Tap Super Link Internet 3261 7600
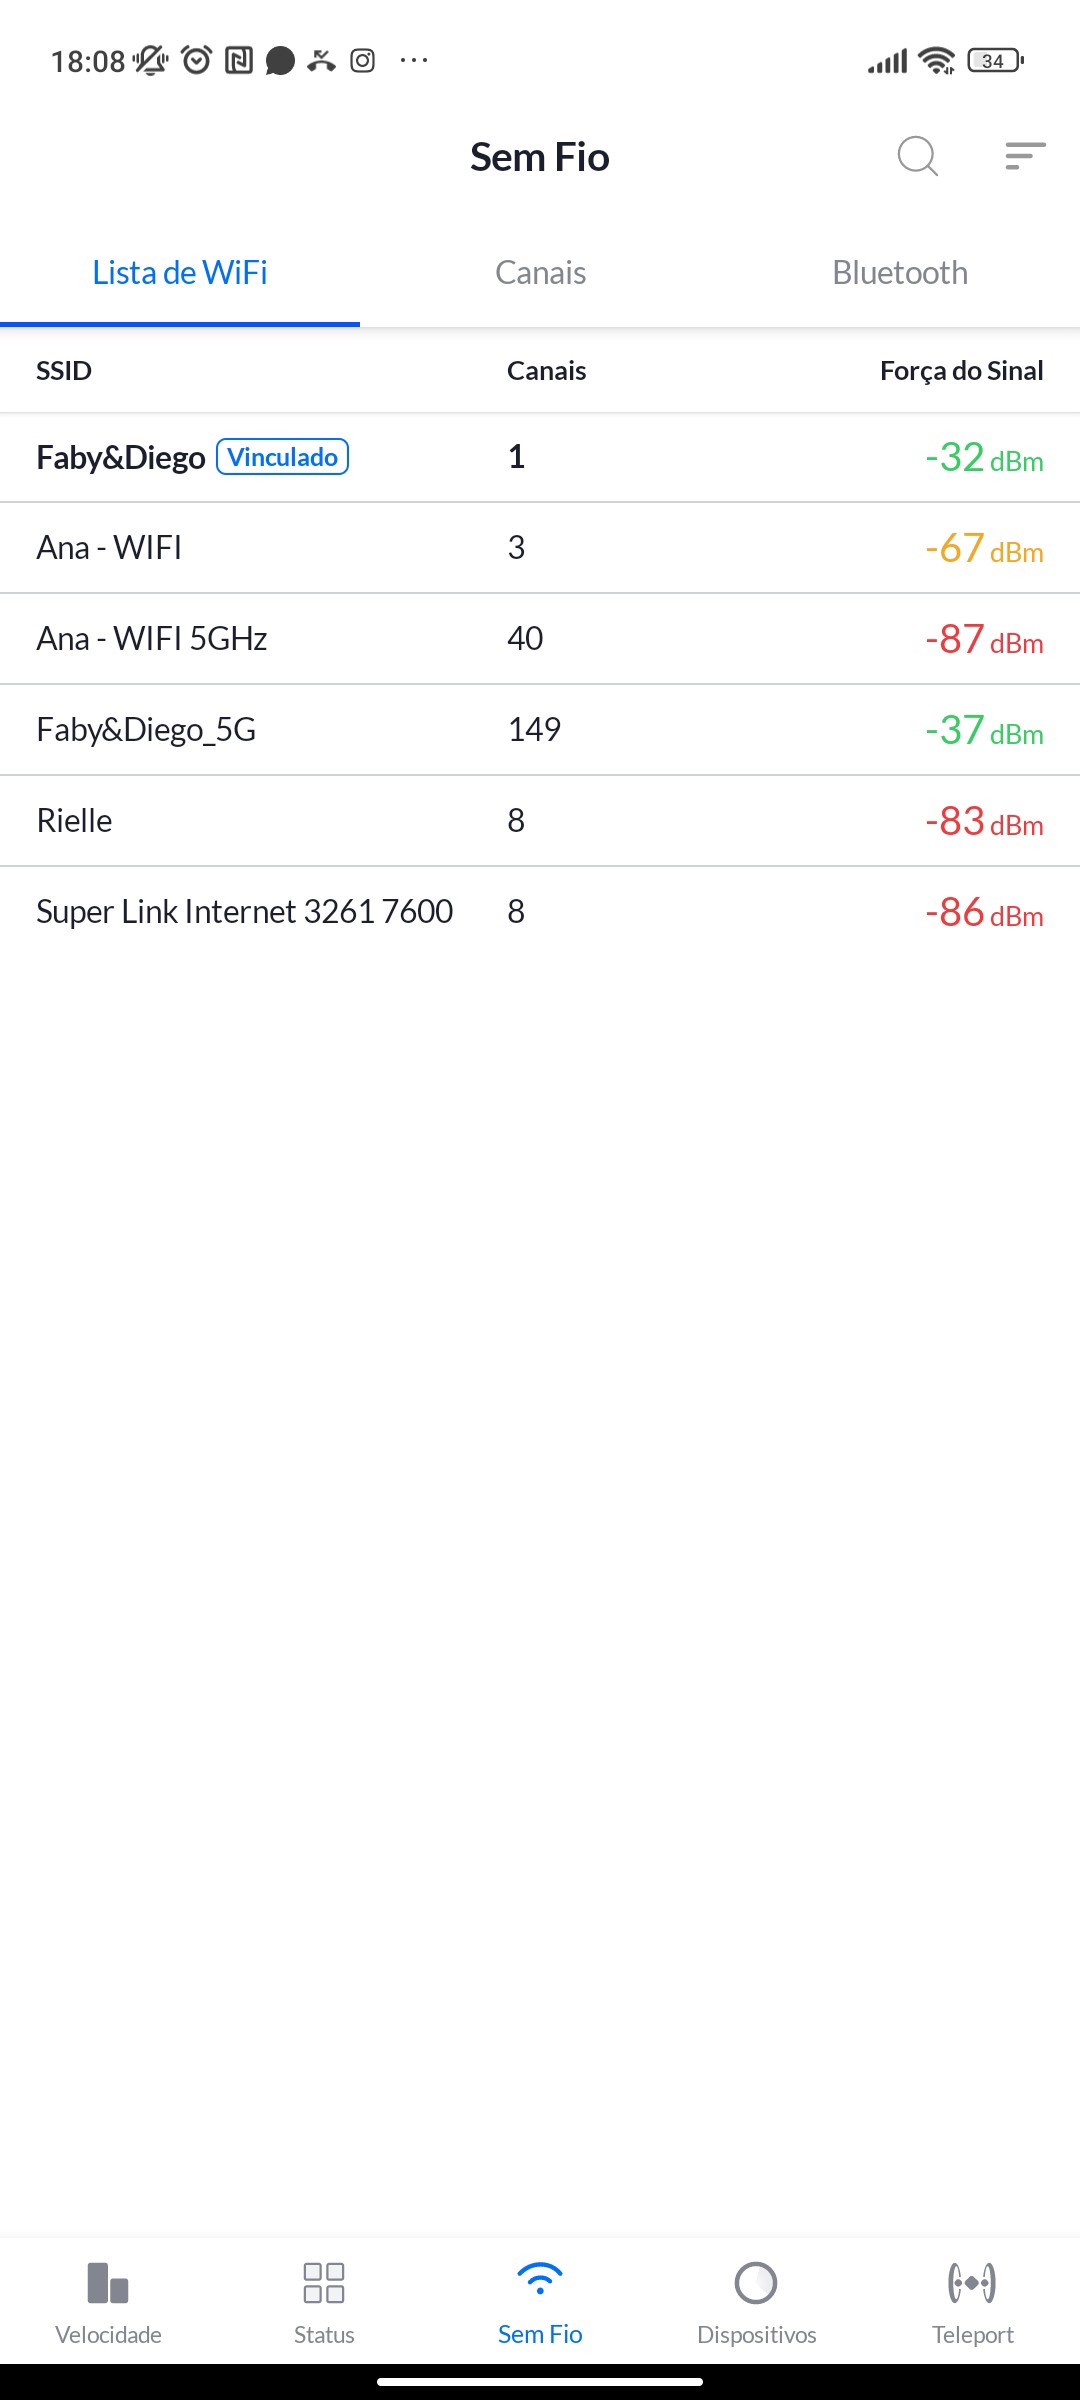Screen dimensions: 1080x2400 click(x=245, y=912)
